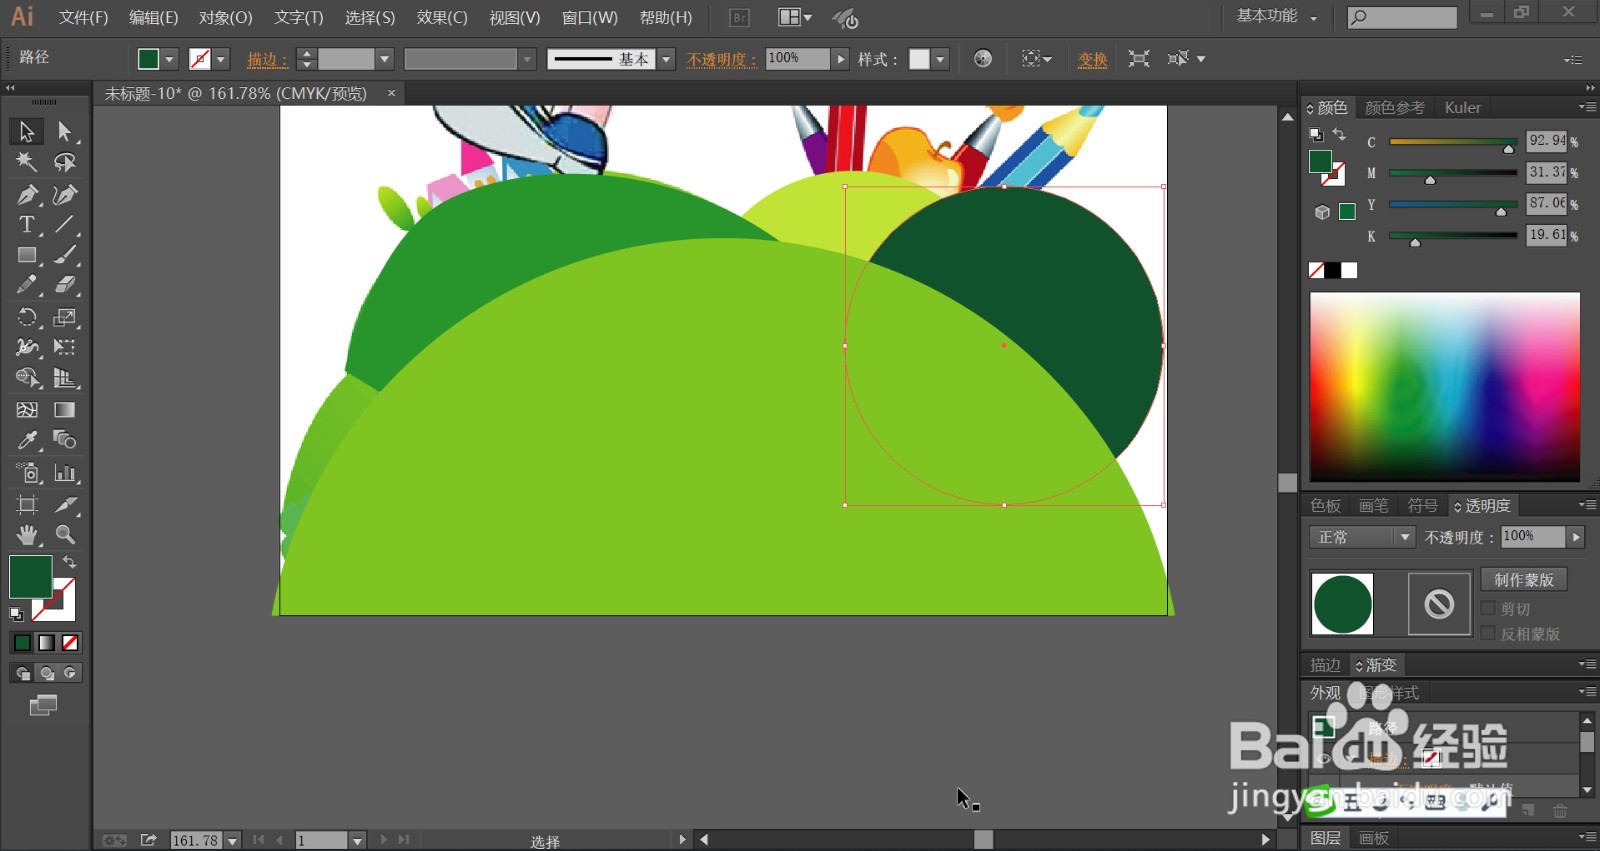Open zoom level dropdown at status bar

click(x=232, y=840)
